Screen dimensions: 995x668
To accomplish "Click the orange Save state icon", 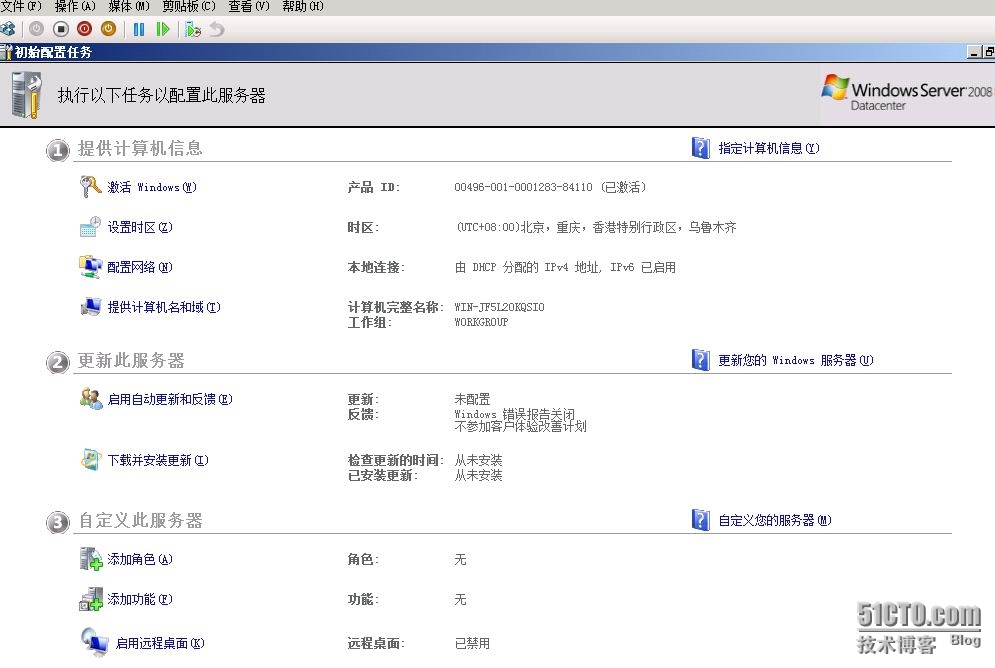I will pos(109,29).
